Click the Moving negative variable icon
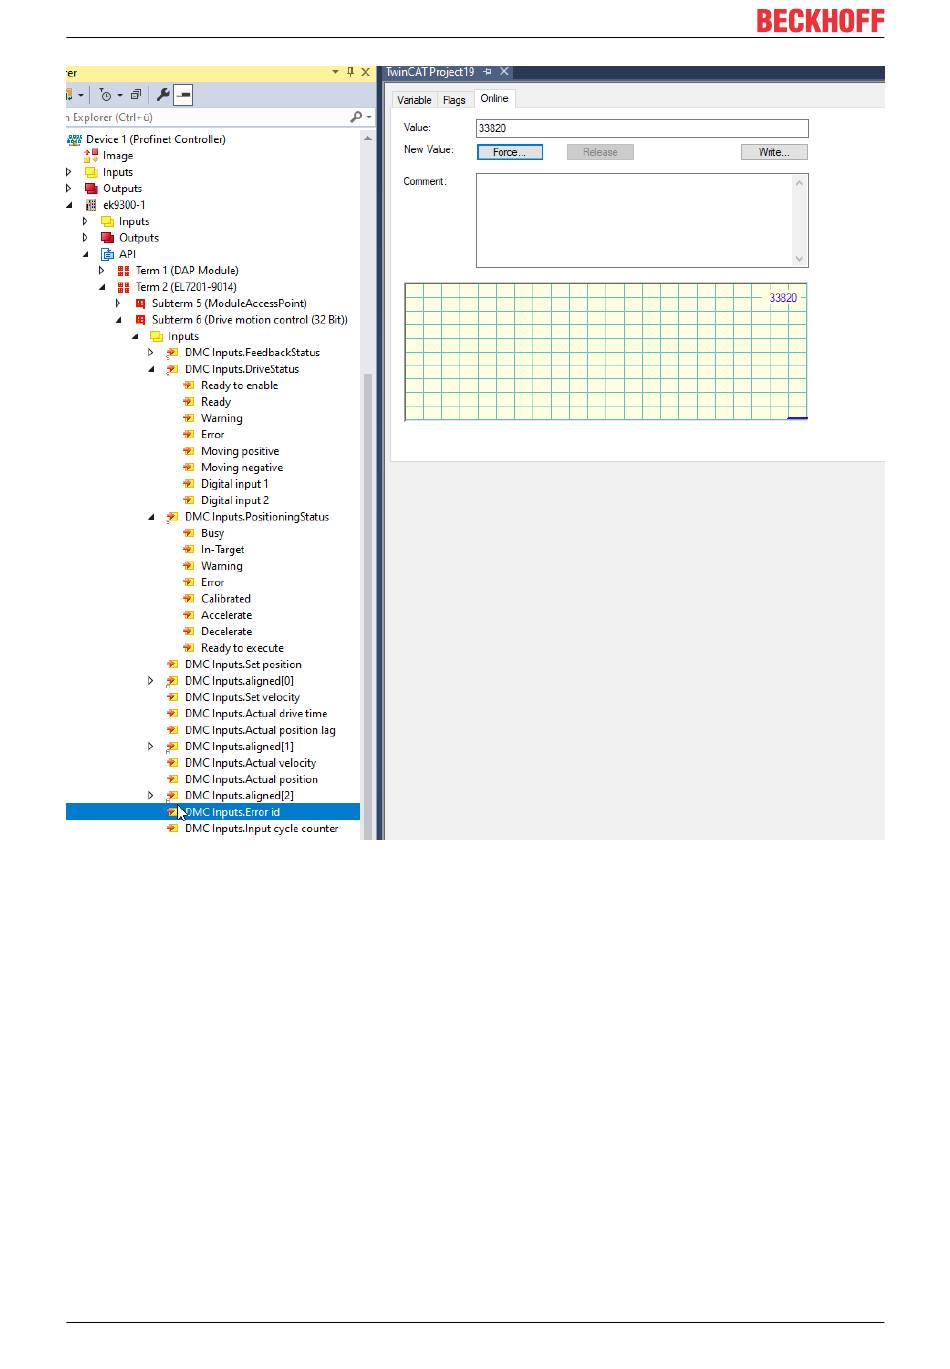Viewport: 950px width, 1369px height. (189, 467)
